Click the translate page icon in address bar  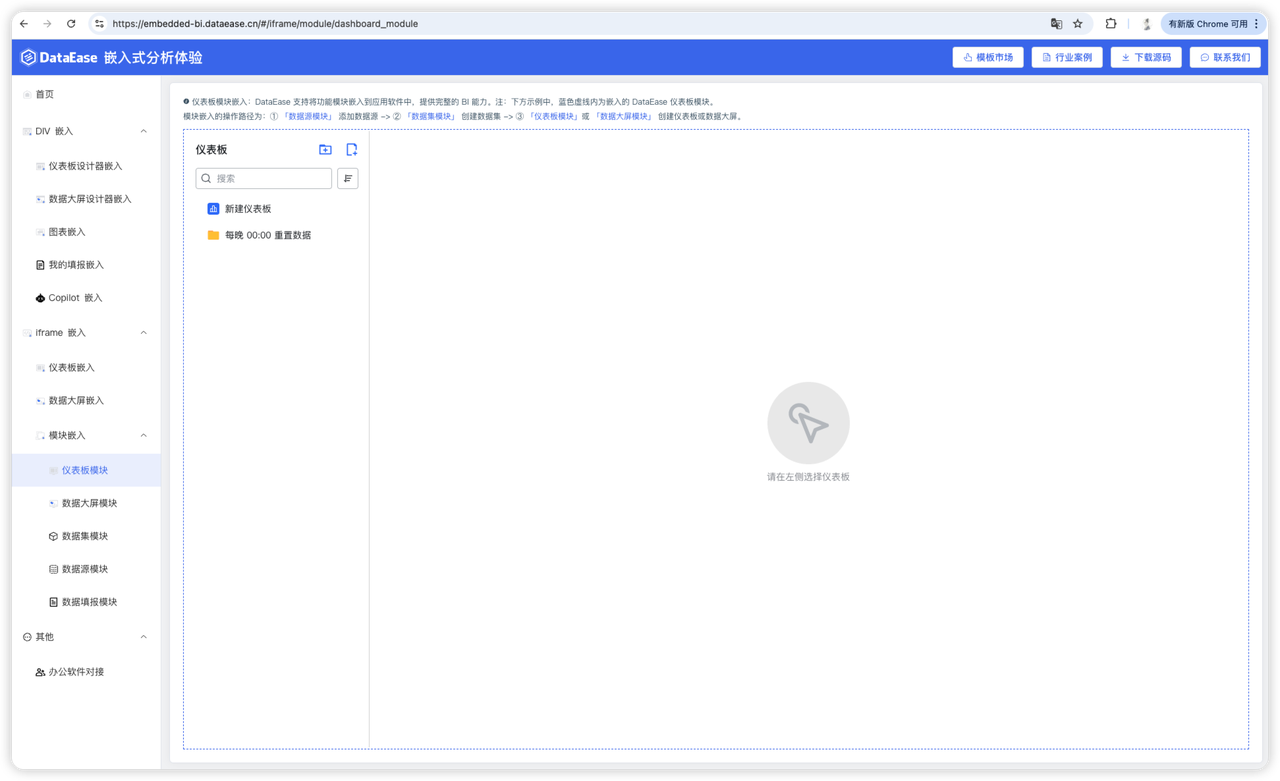tap(1056, 24)
